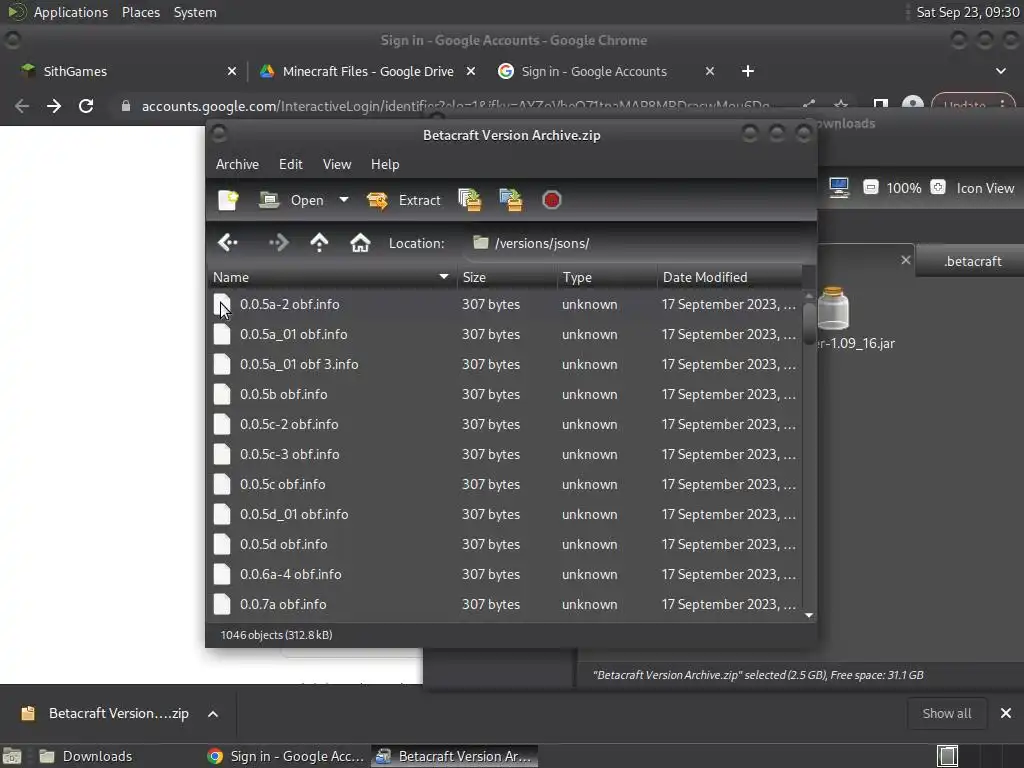1024x768 pixels.
Task: Click the new archive icon in toolbar
Action: pos(228,200)
